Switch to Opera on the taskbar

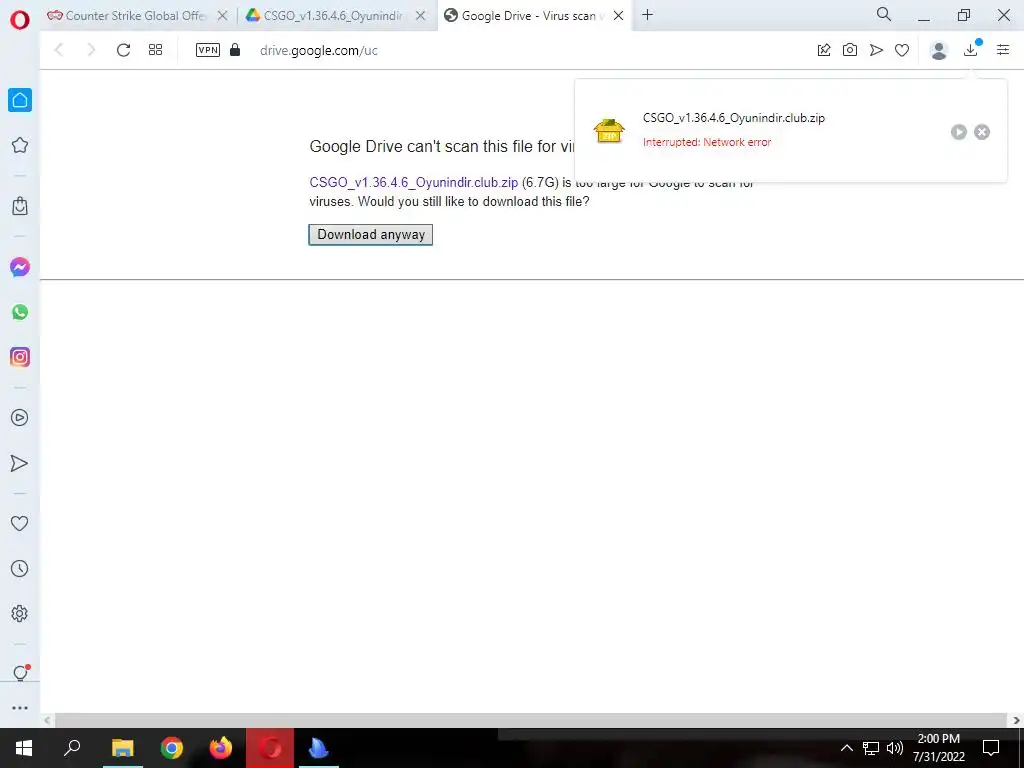[270, 748]
